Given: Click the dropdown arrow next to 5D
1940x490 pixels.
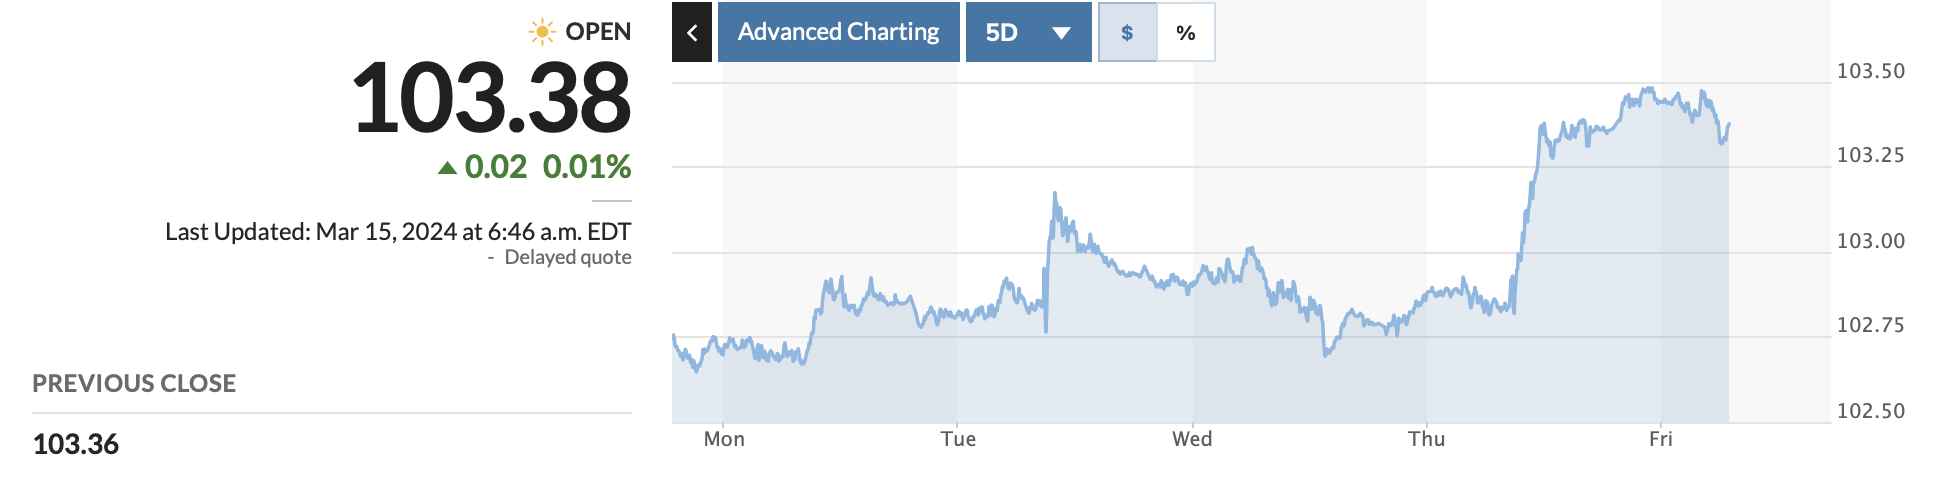Looking at the screenshot, I should pyautogui.click(x=1061, y=33).
